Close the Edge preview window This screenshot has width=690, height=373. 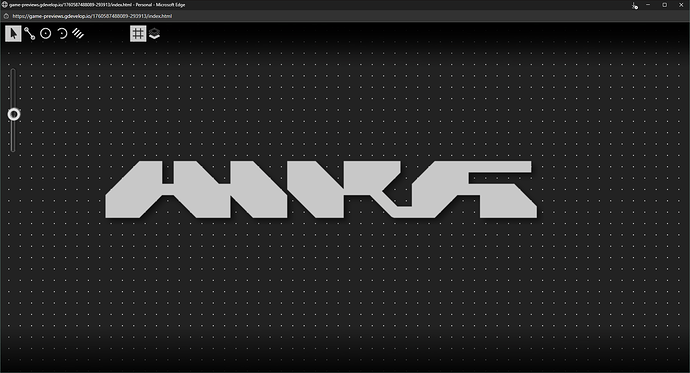(x=681, y=5)
